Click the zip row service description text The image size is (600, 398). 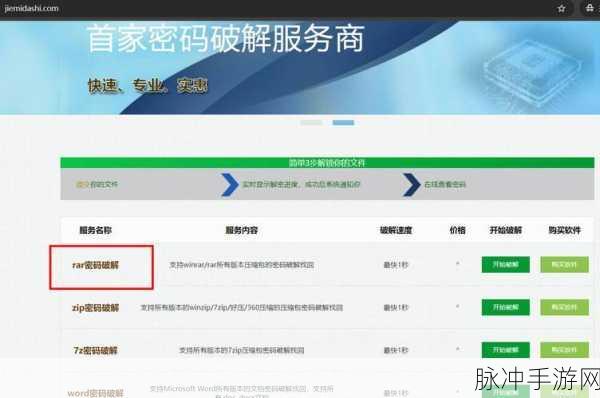coord(242,307)
